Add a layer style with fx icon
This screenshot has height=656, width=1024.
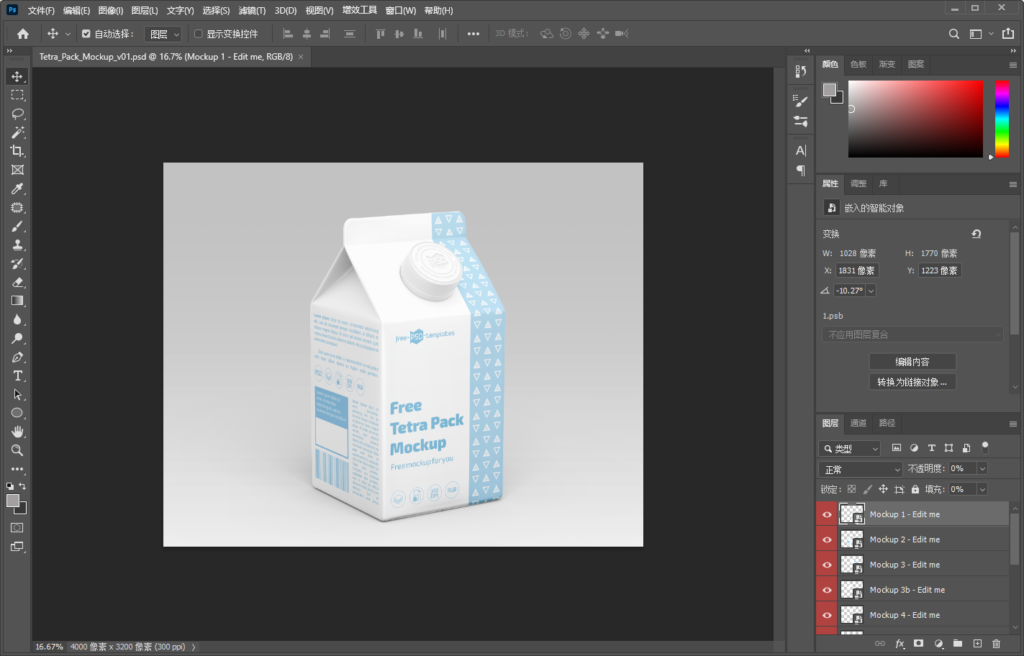click(899, 644)
